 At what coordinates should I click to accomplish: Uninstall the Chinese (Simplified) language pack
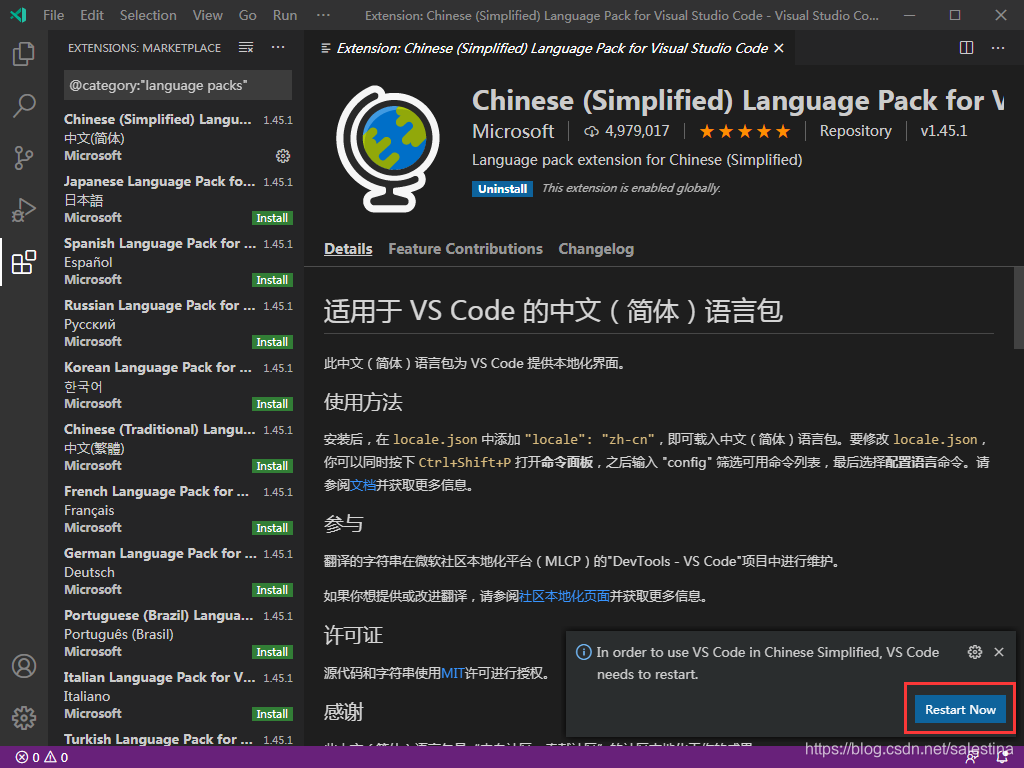tap(502, 189)
